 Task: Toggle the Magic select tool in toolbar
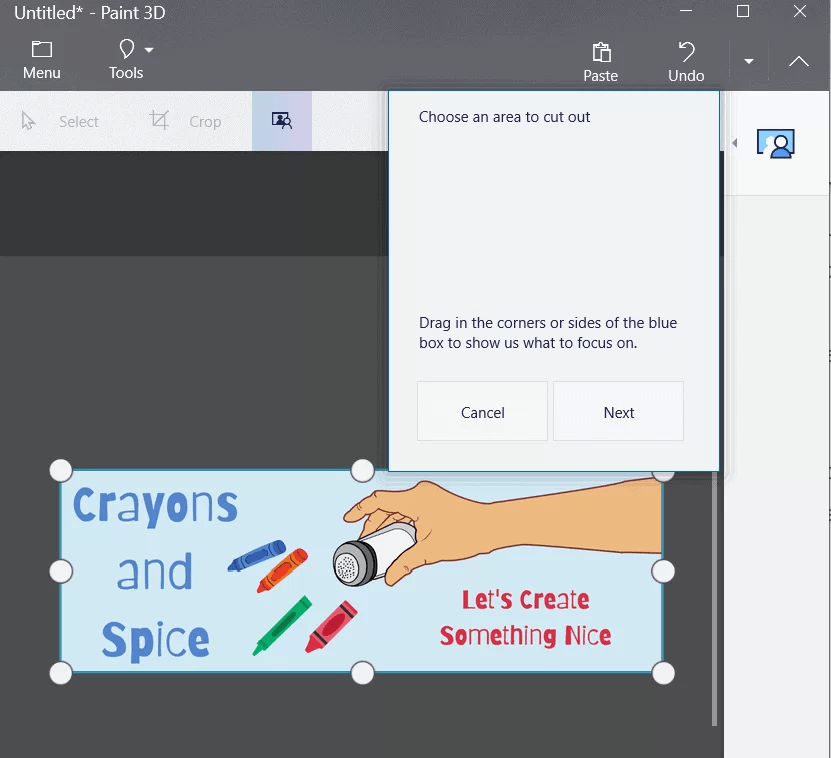[281, 121]
